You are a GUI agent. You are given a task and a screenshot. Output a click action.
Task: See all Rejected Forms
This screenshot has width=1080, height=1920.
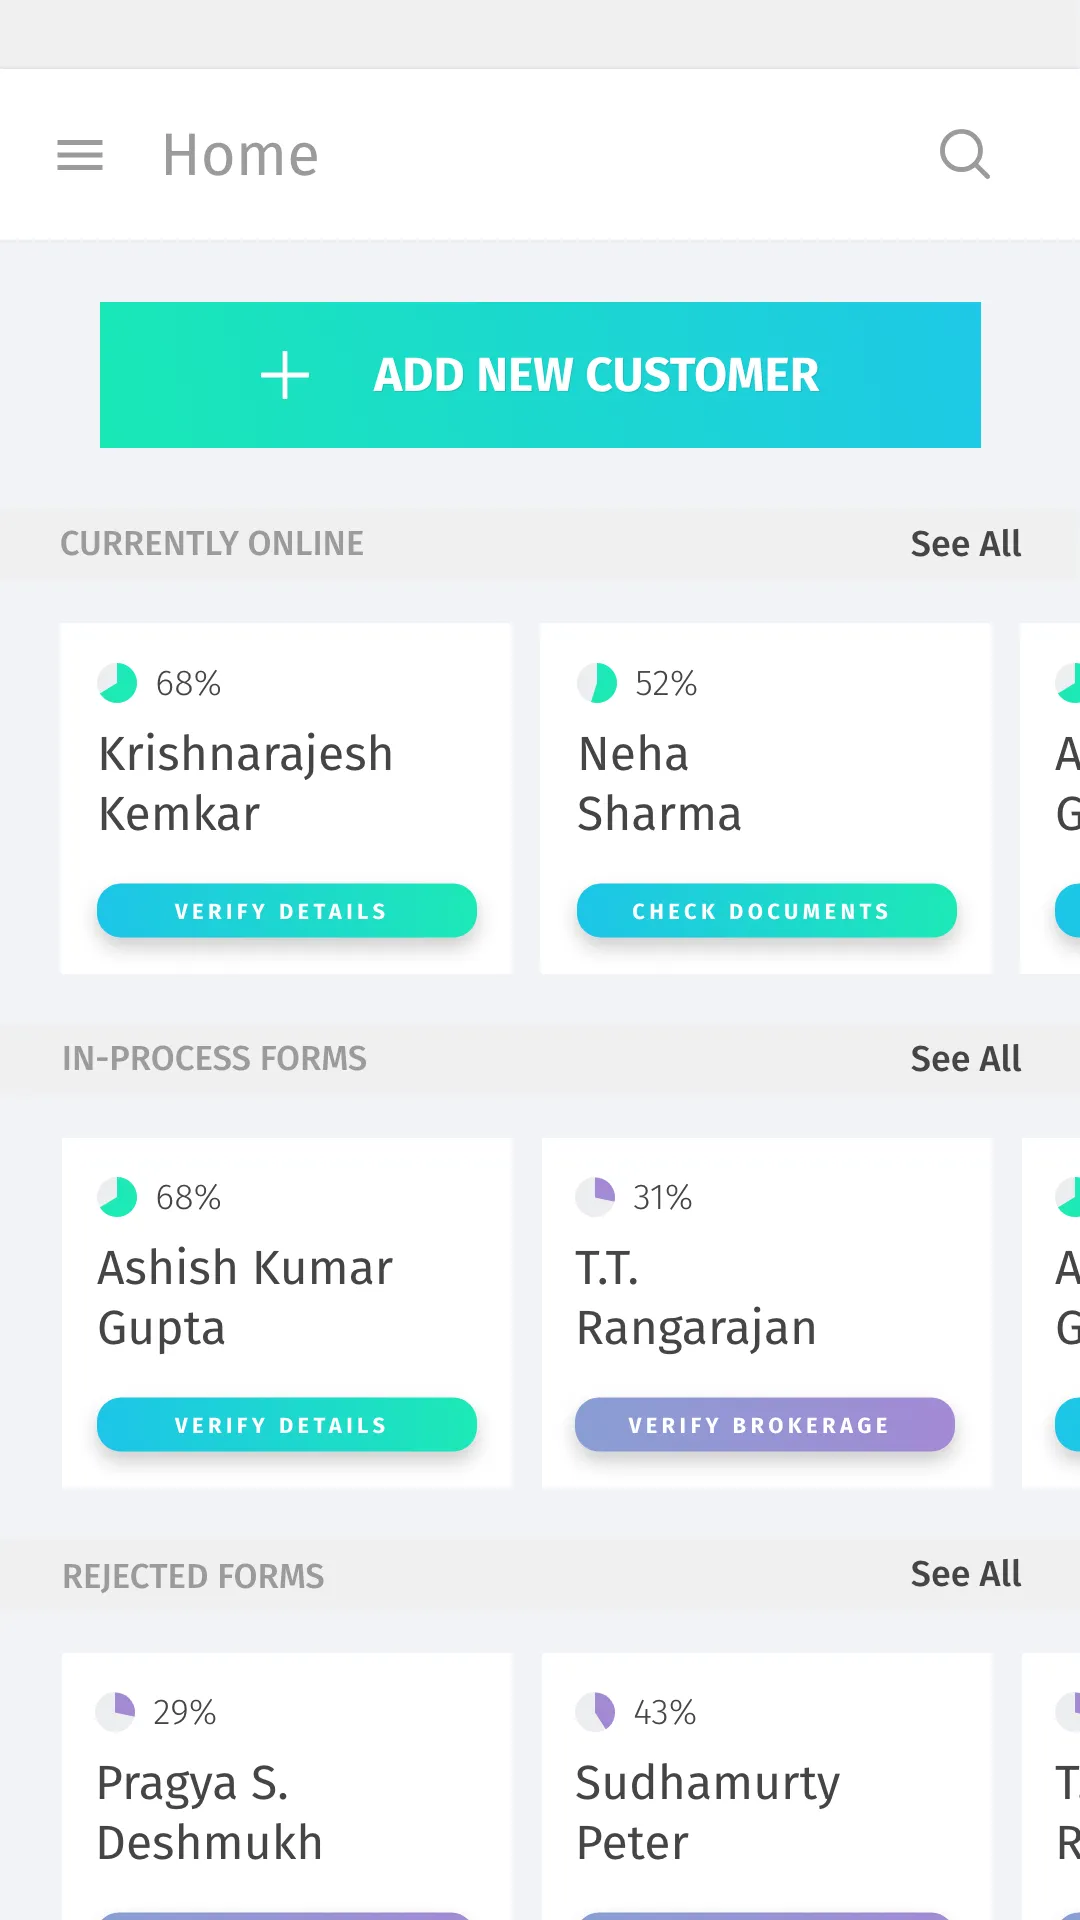[965, 1574]
